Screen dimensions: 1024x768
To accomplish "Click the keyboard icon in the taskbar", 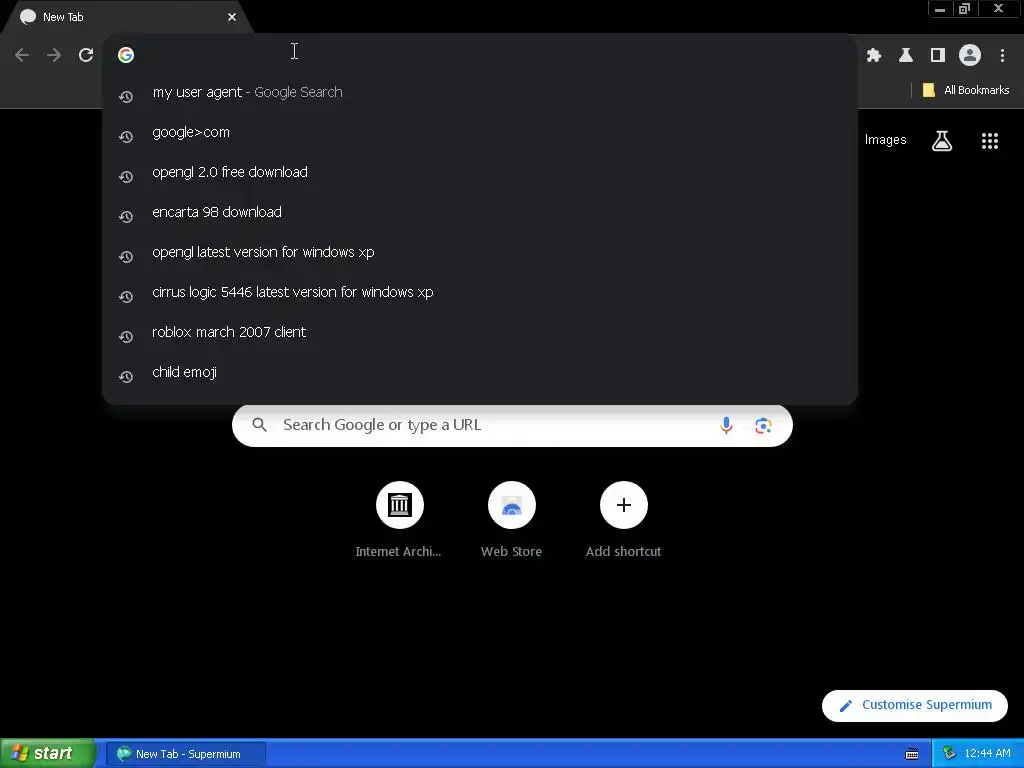I will tap(912, 754).
